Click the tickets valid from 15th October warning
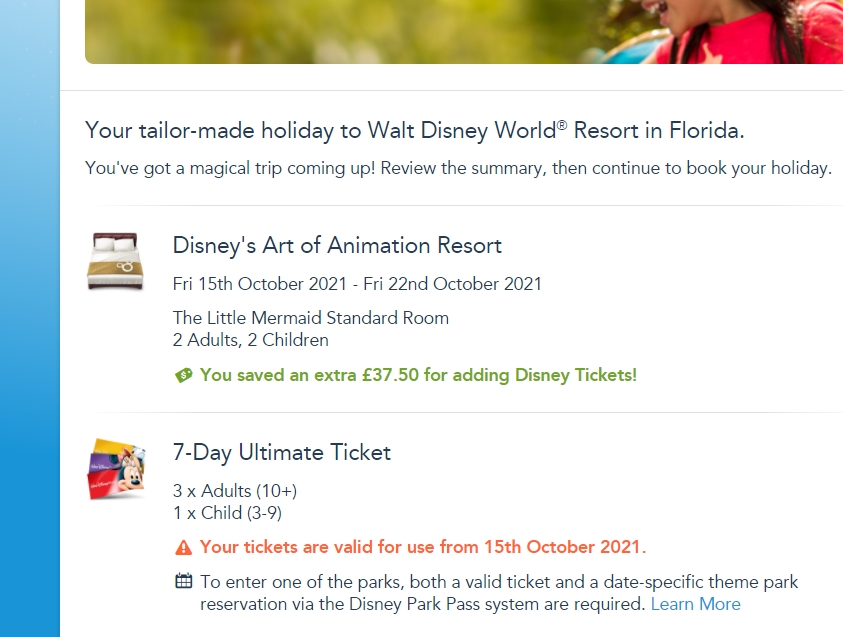 click(x=423, y=547)
